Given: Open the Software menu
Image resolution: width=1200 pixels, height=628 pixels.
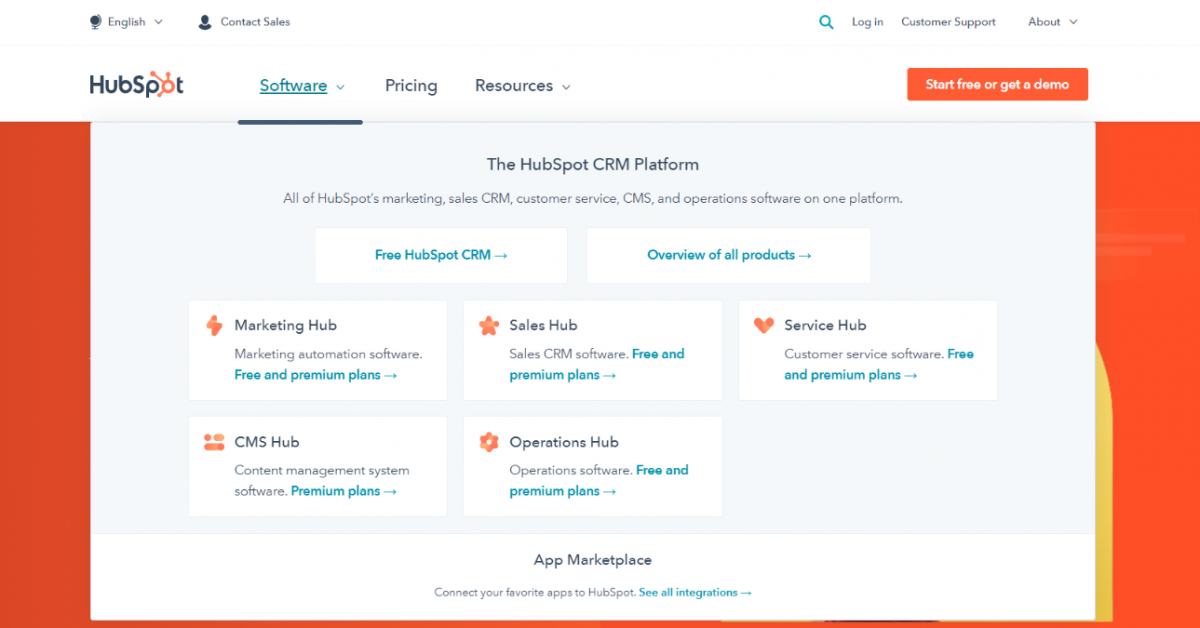Looking at the screenshot, I should point(299,86).
